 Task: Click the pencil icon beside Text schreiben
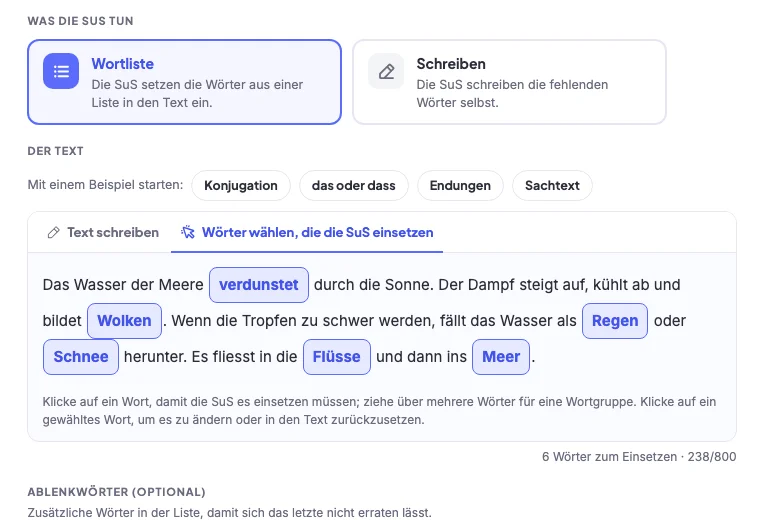pos(53,232)
